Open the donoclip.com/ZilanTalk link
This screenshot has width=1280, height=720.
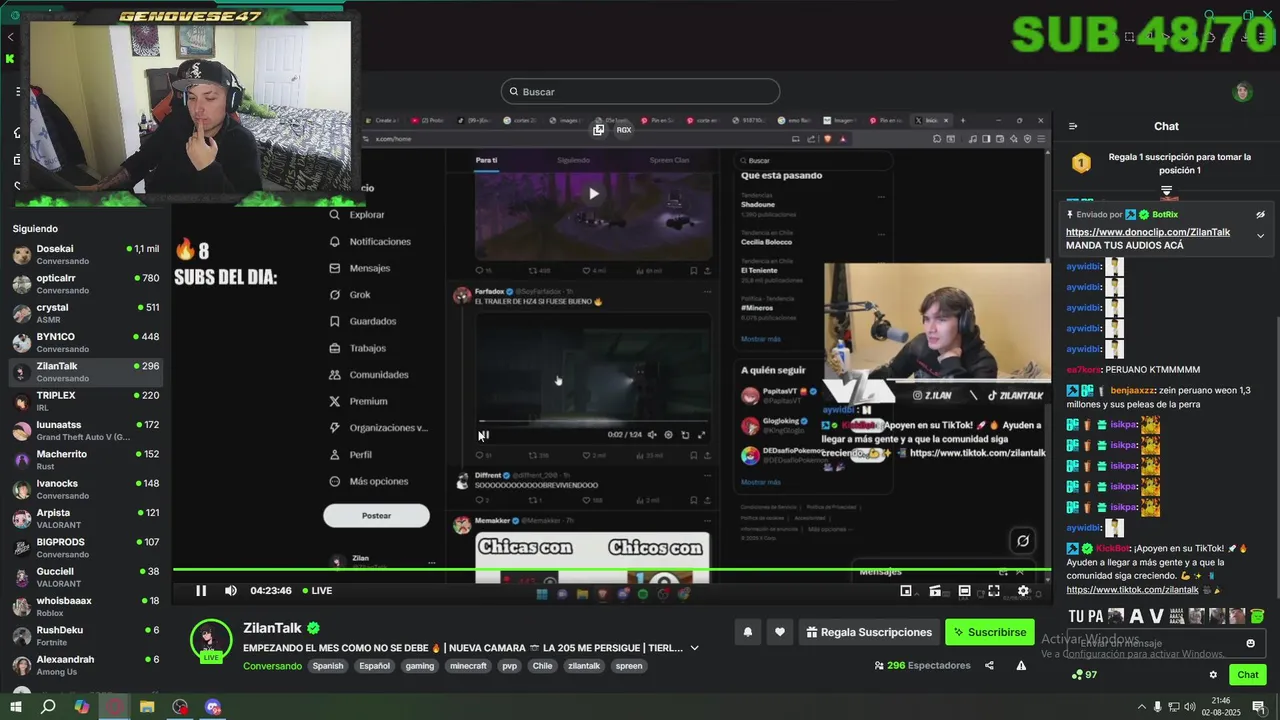coord(1148,232)
